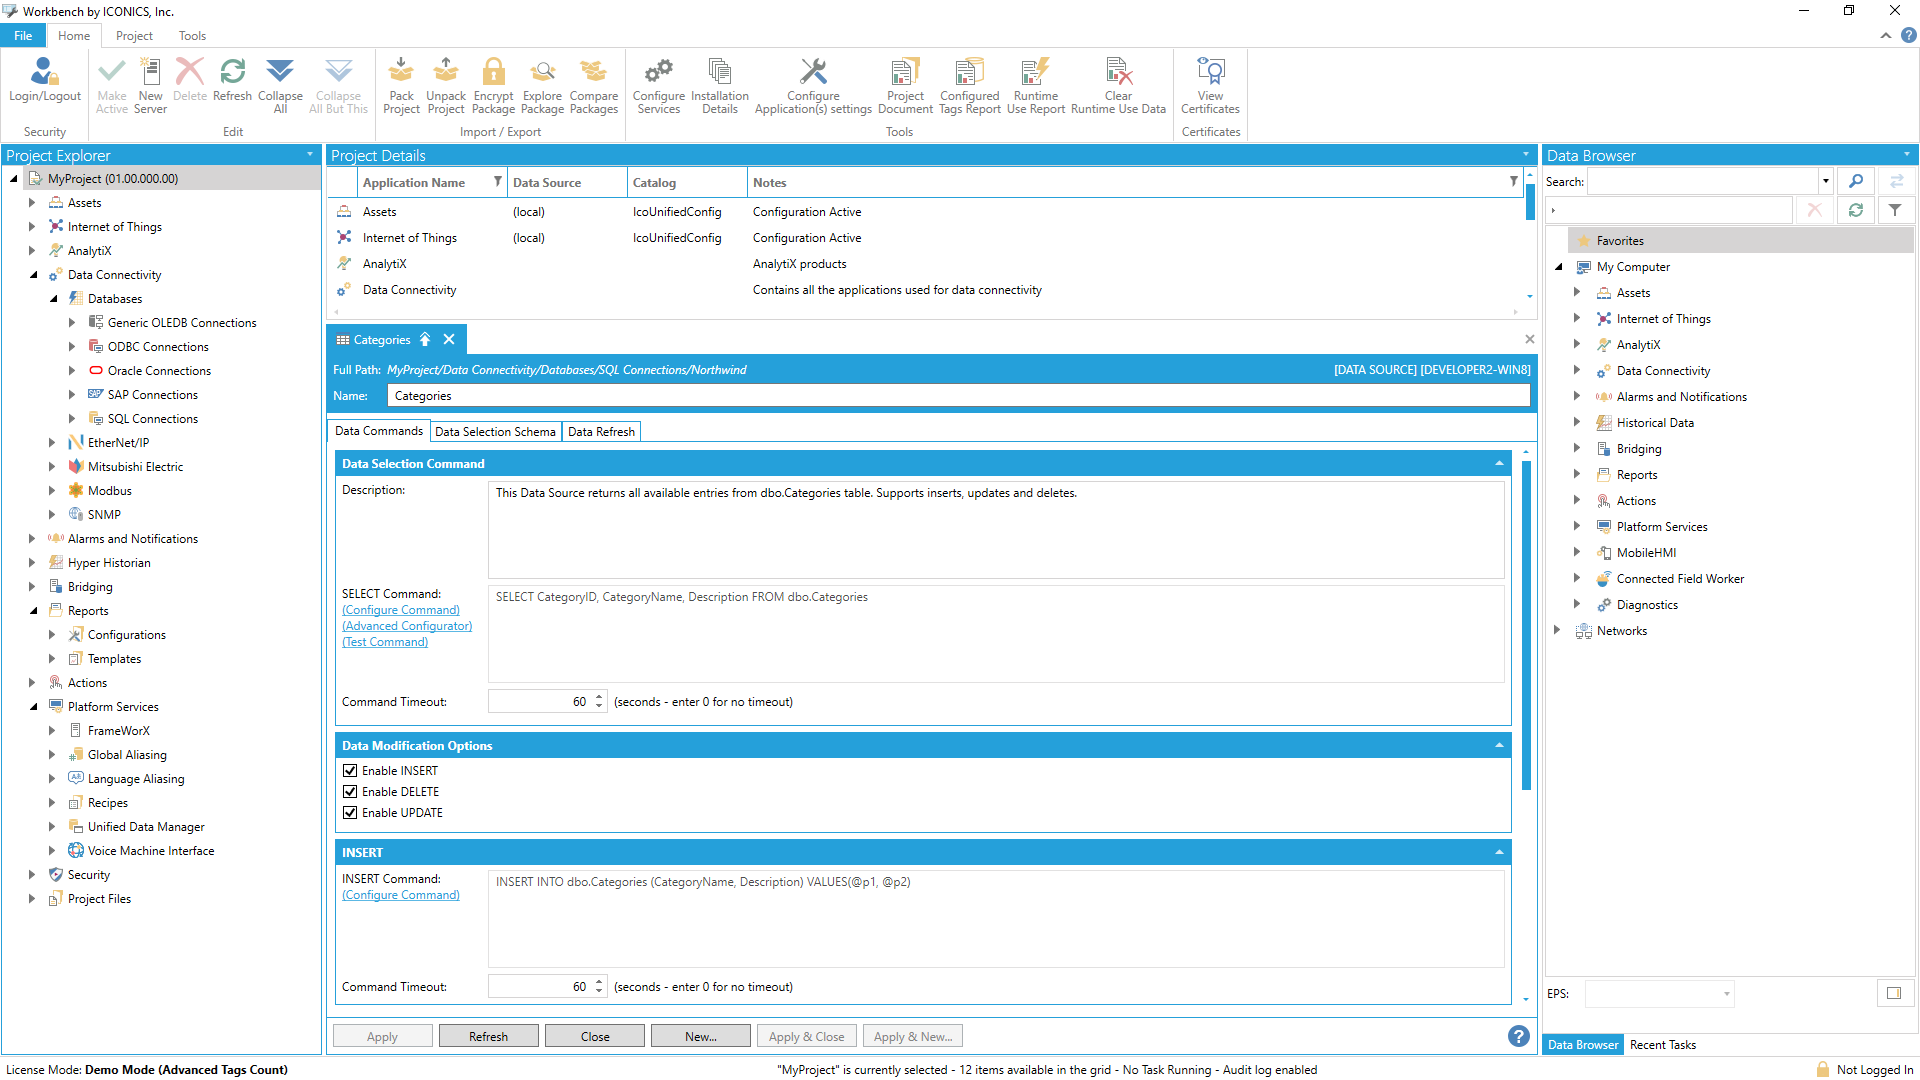Collapse the Data Selection Command section

click(1499, 464)
